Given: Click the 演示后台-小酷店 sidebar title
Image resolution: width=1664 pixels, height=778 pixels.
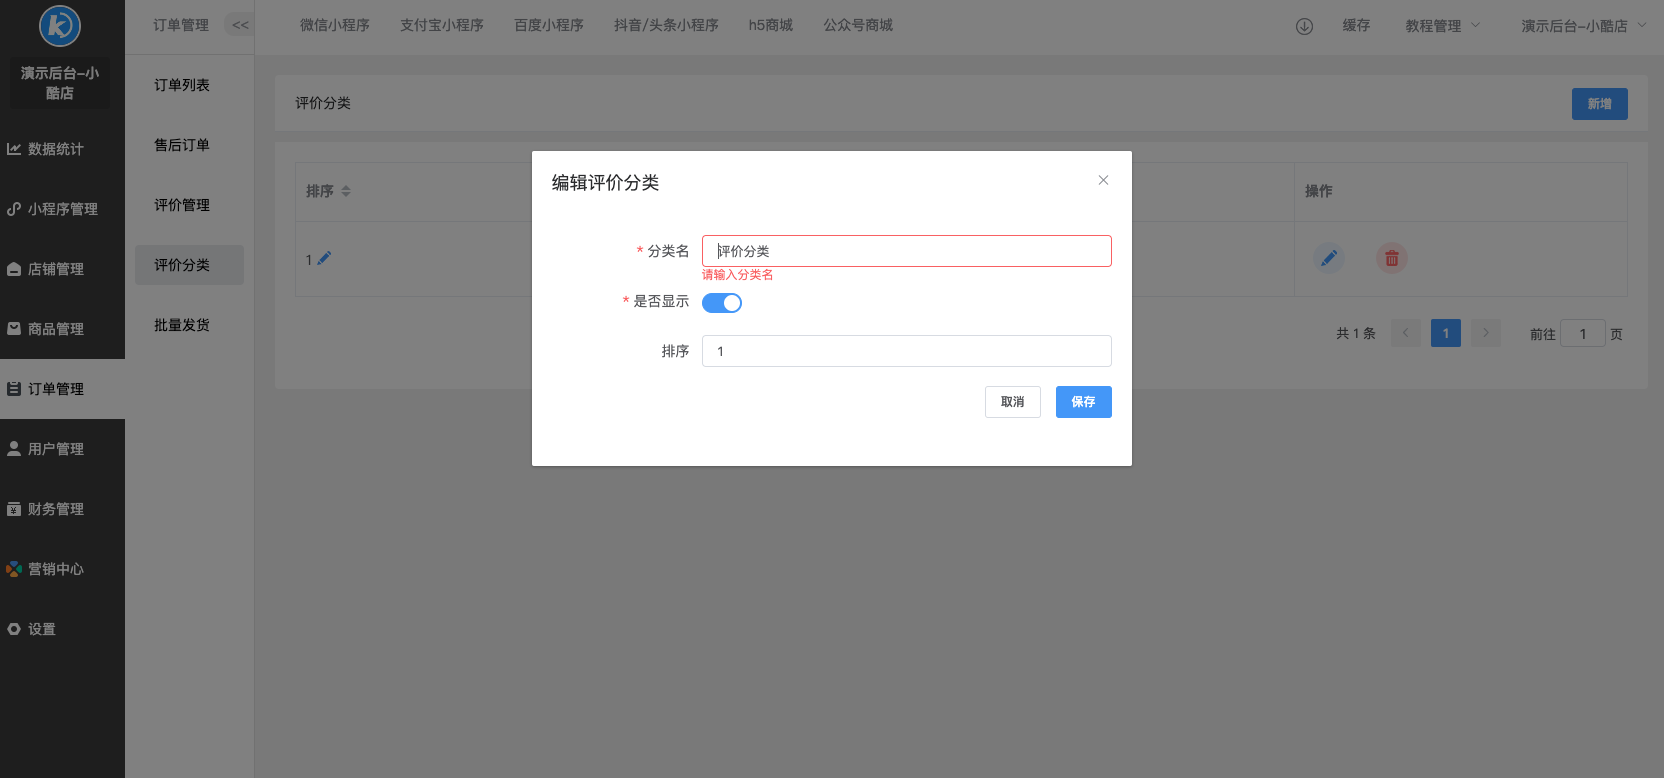Looking at the screenshot, I should 60,83.
